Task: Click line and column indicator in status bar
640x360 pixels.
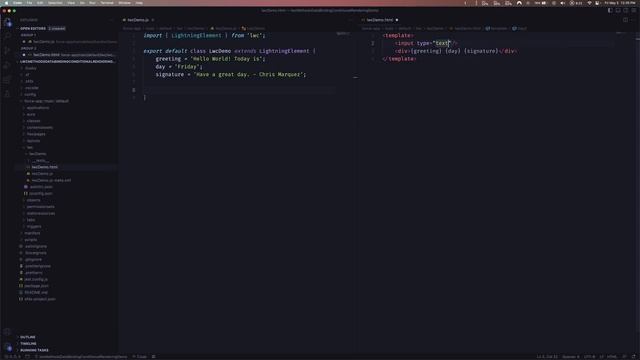Action: [x=547, y=357]
